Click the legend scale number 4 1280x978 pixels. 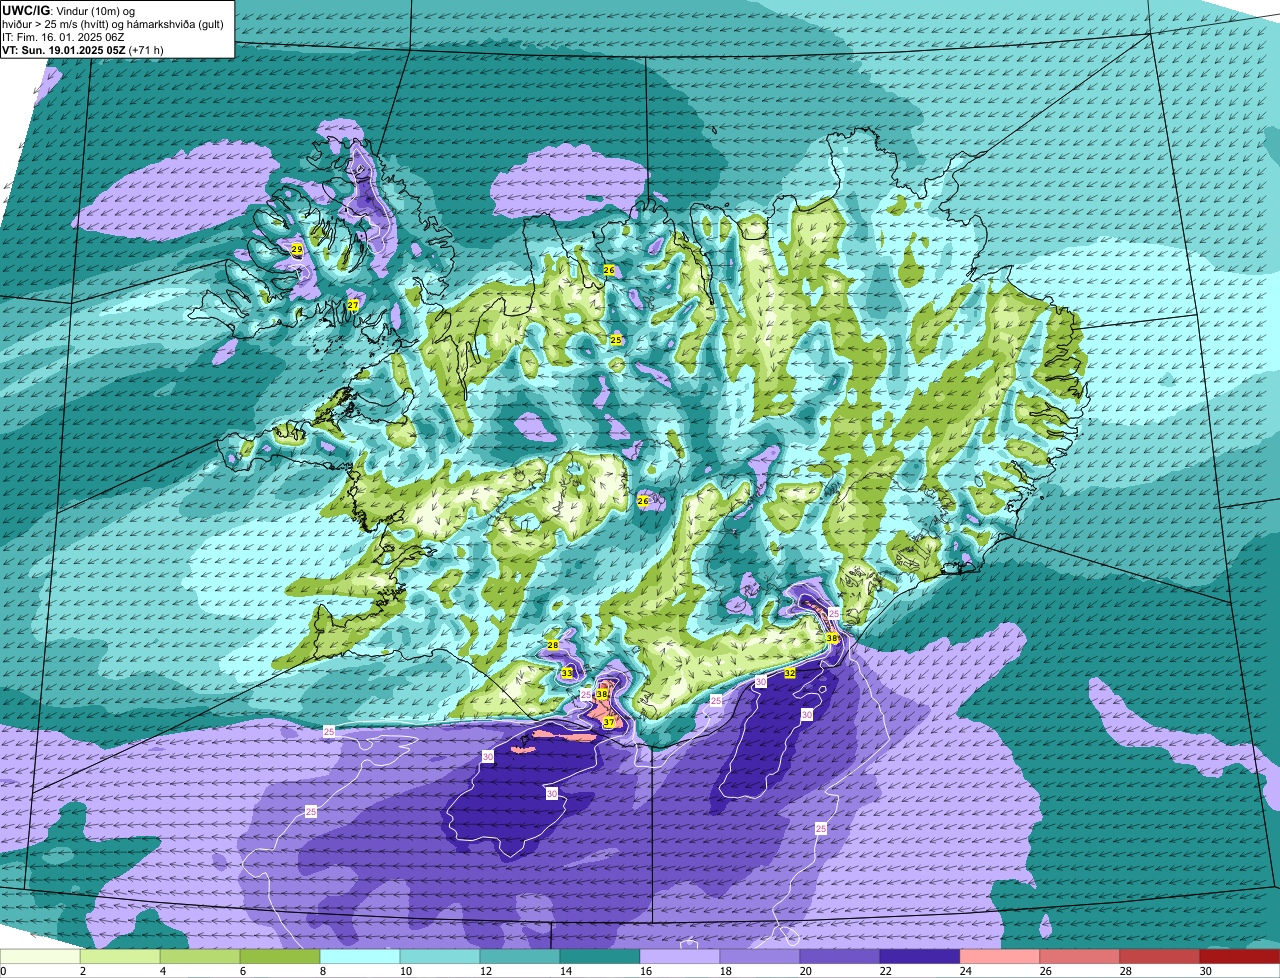tap(162, 971)
